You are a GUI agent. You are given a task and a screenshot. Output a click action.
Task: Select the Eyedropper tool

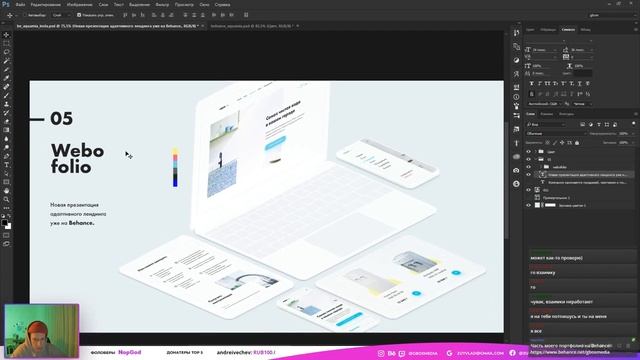(x=6, y=78)
